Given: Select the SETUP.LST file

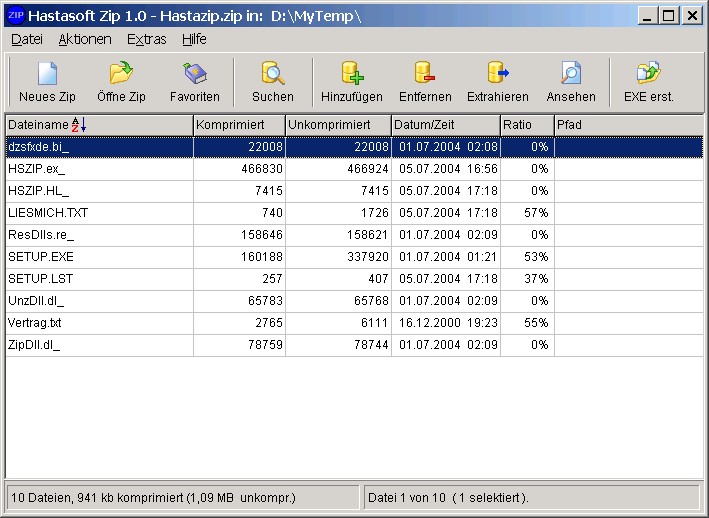Looking at the screenshot, I should pyautogui.click(x=40, y=279).
